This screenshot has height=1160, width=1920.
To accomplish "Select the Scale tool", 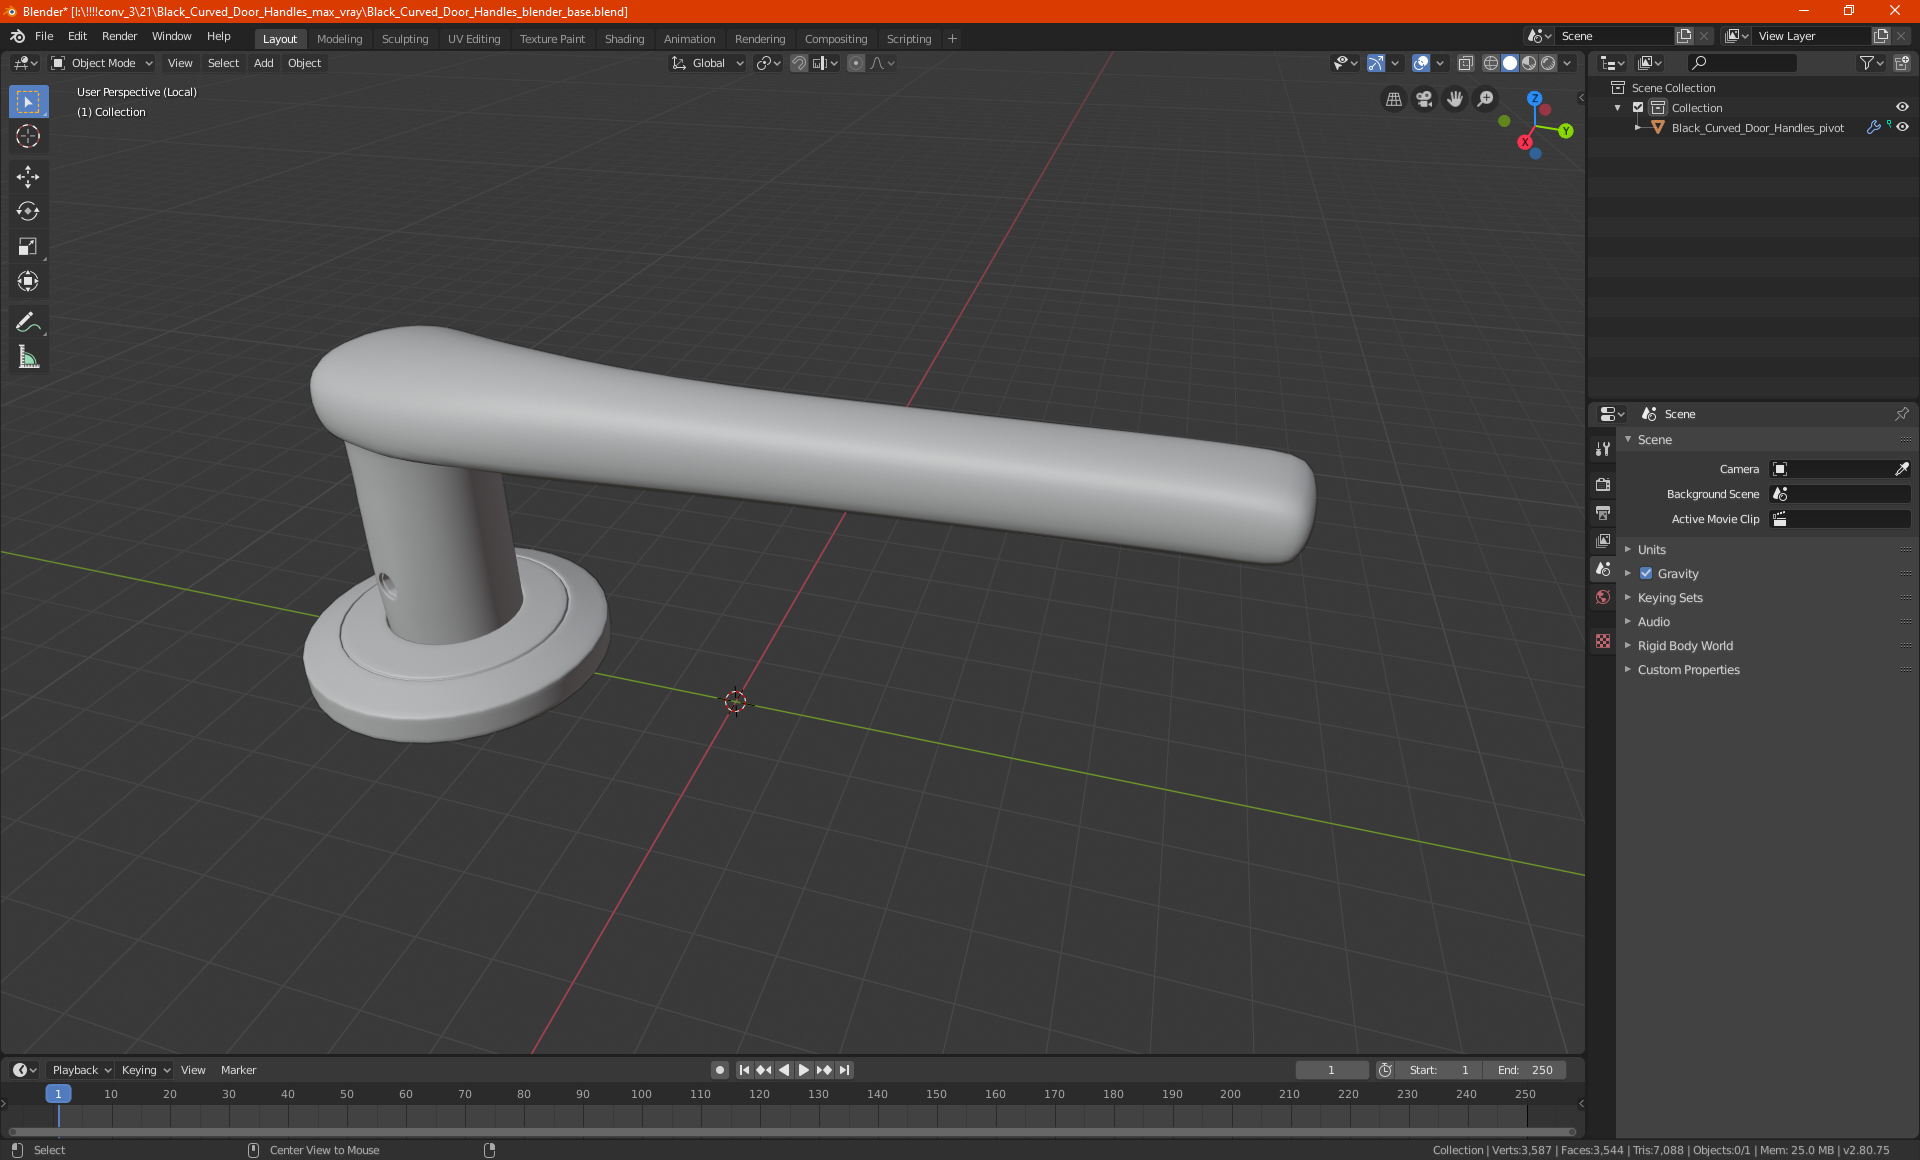I will (28, 246).
